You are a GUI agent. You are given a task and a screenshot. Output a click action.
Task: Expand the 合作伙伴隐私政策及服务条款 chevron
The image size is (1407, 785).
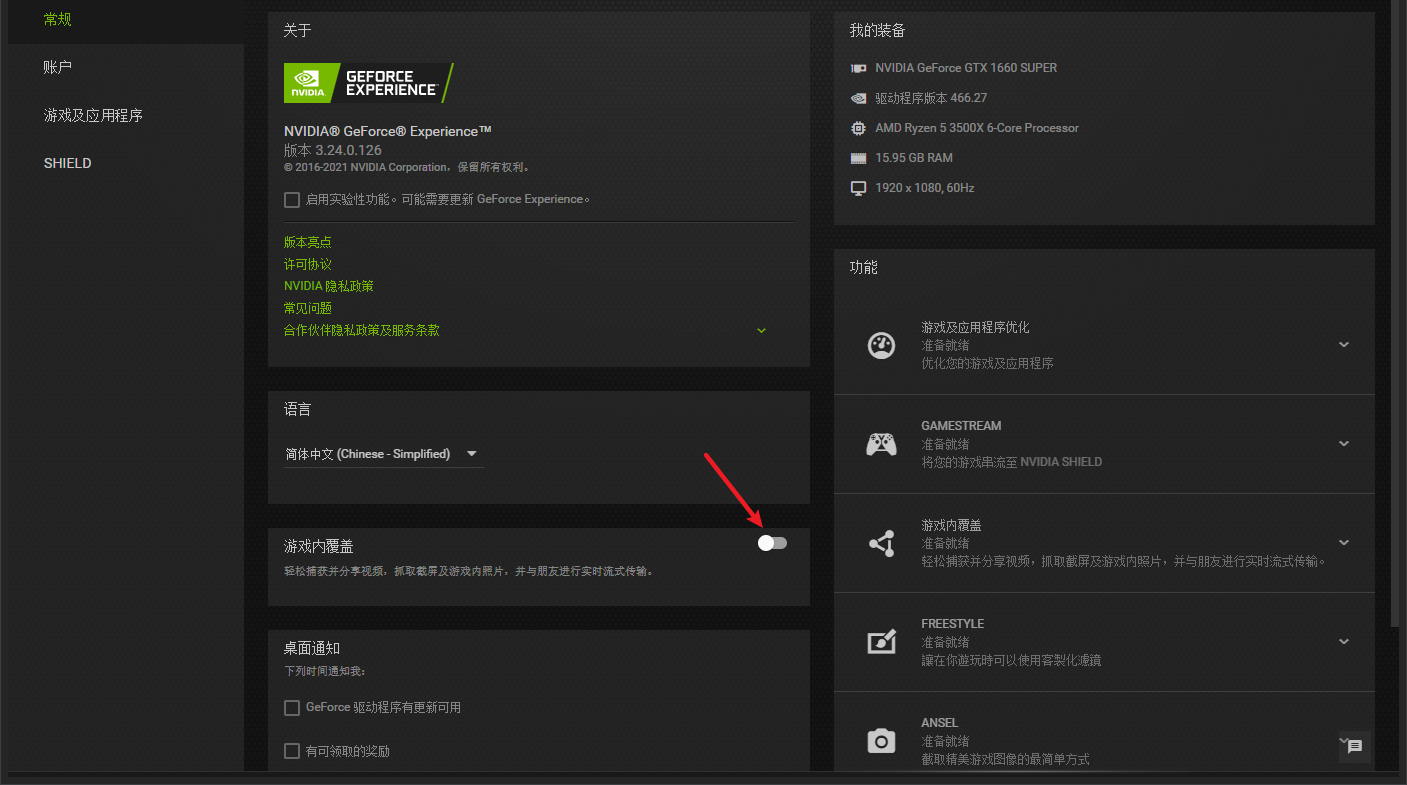(761, 331)
